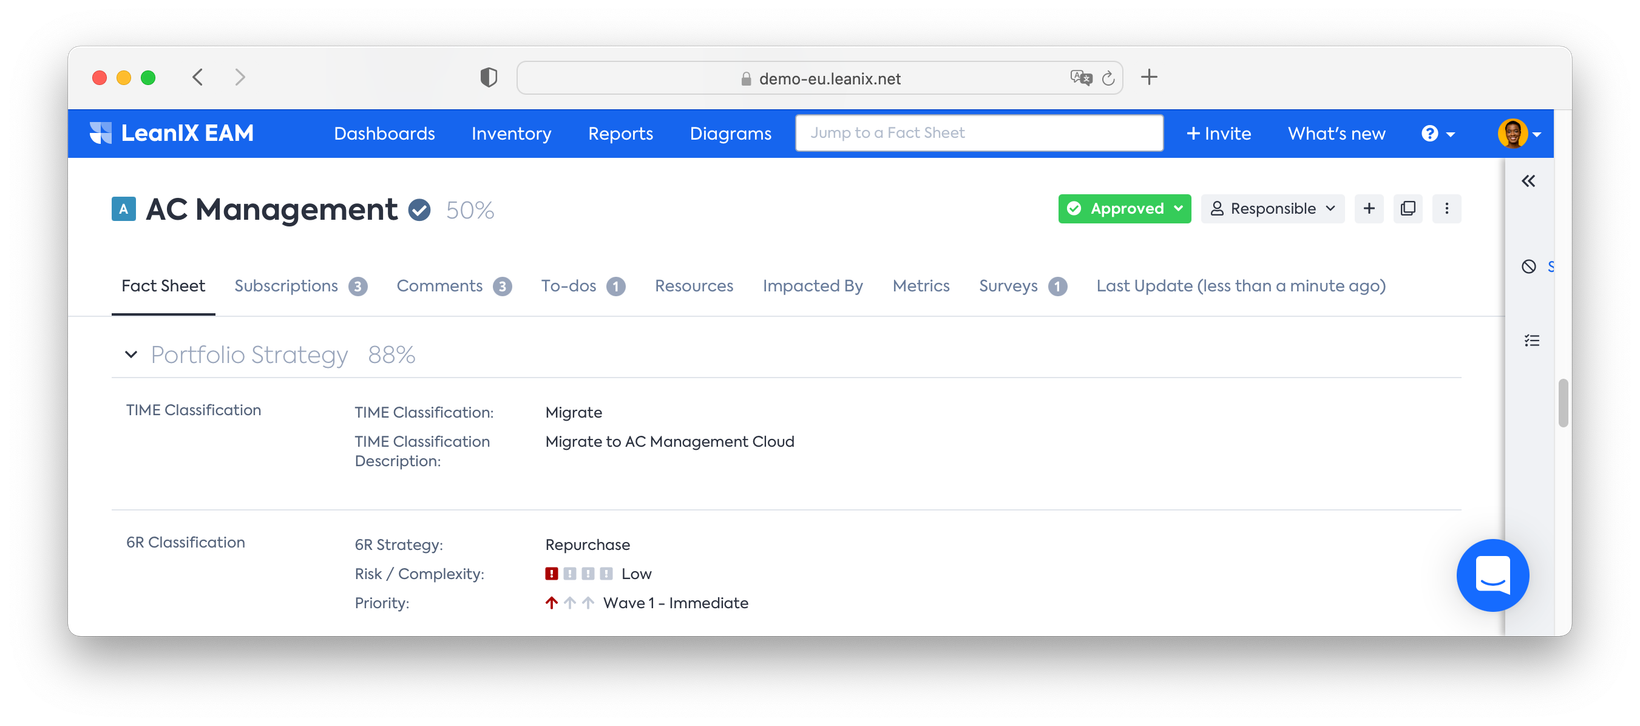Click the 6R Strategy value 'Repurchase'

click(588, 545)
